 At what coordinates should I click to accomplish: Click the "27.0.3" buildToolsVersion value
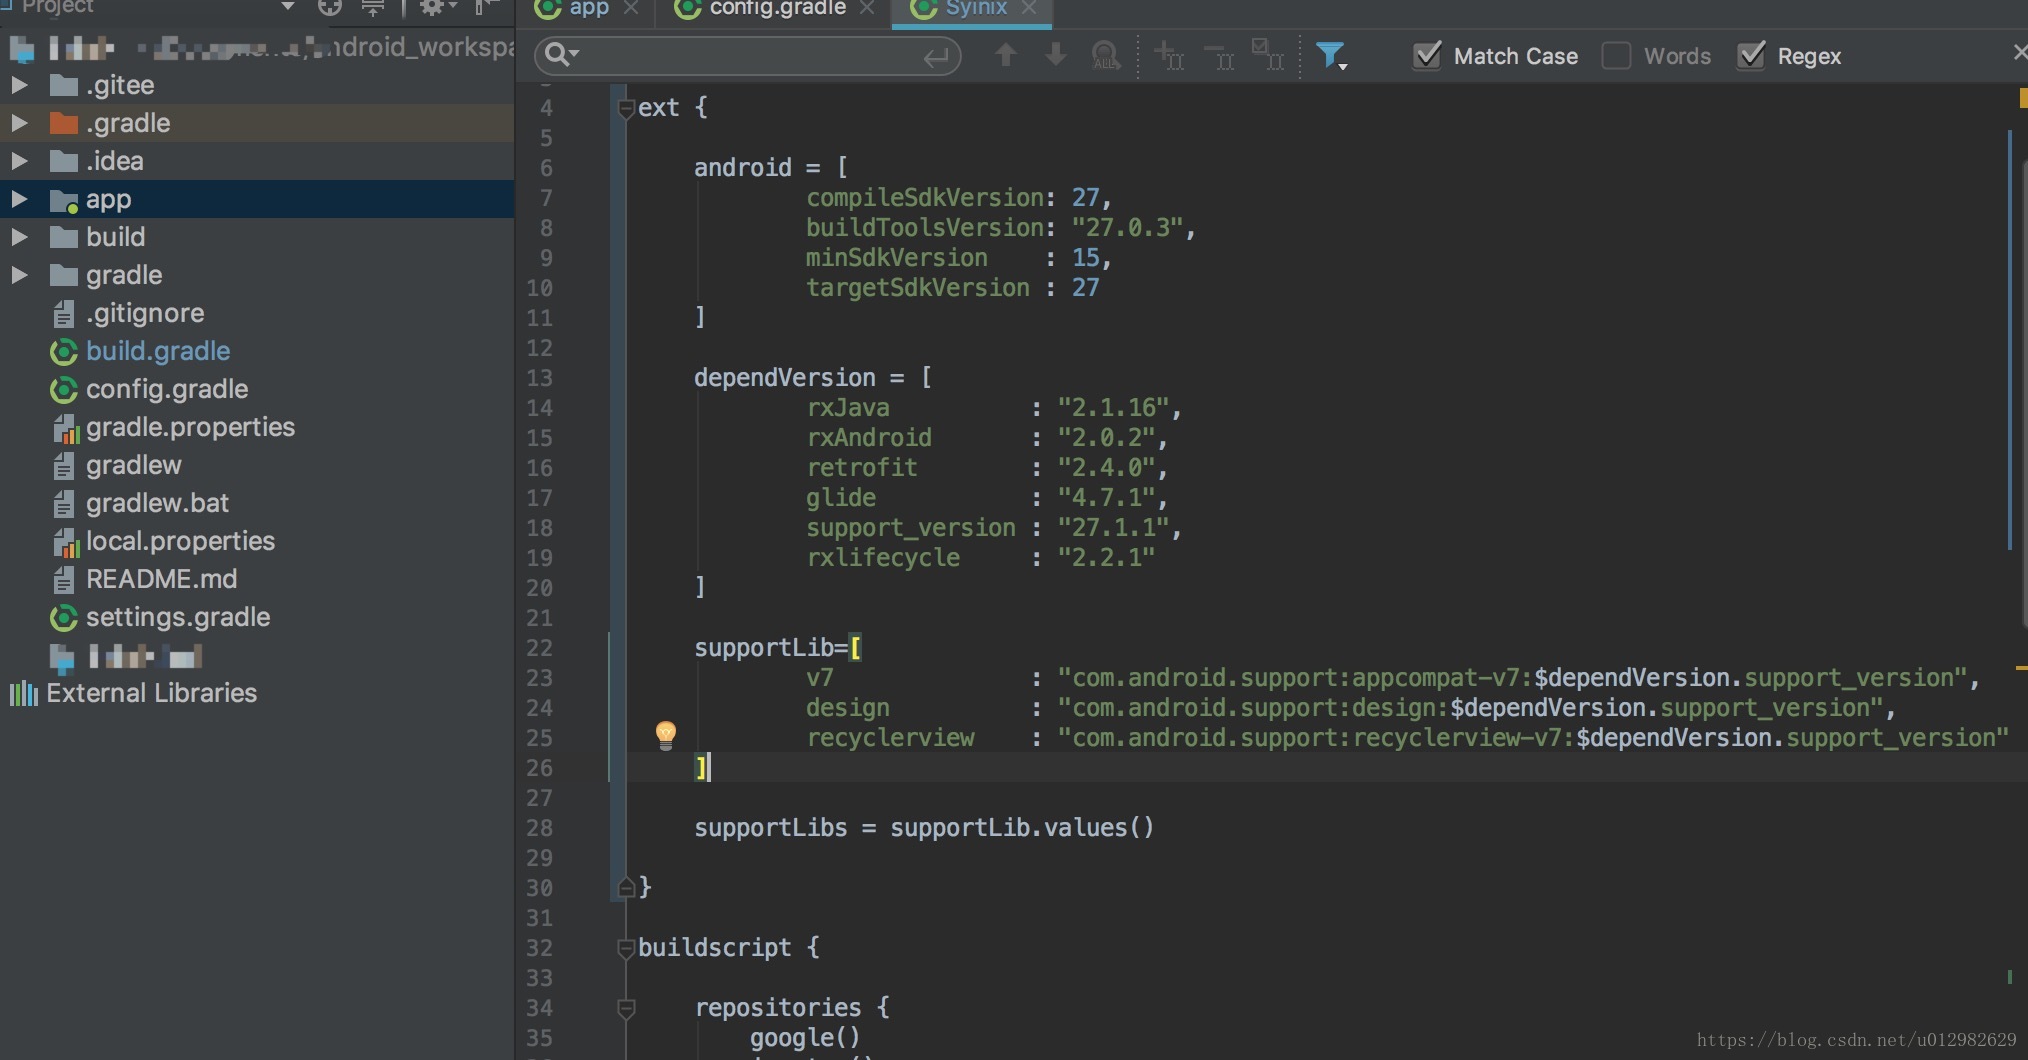coord(1128,228)
